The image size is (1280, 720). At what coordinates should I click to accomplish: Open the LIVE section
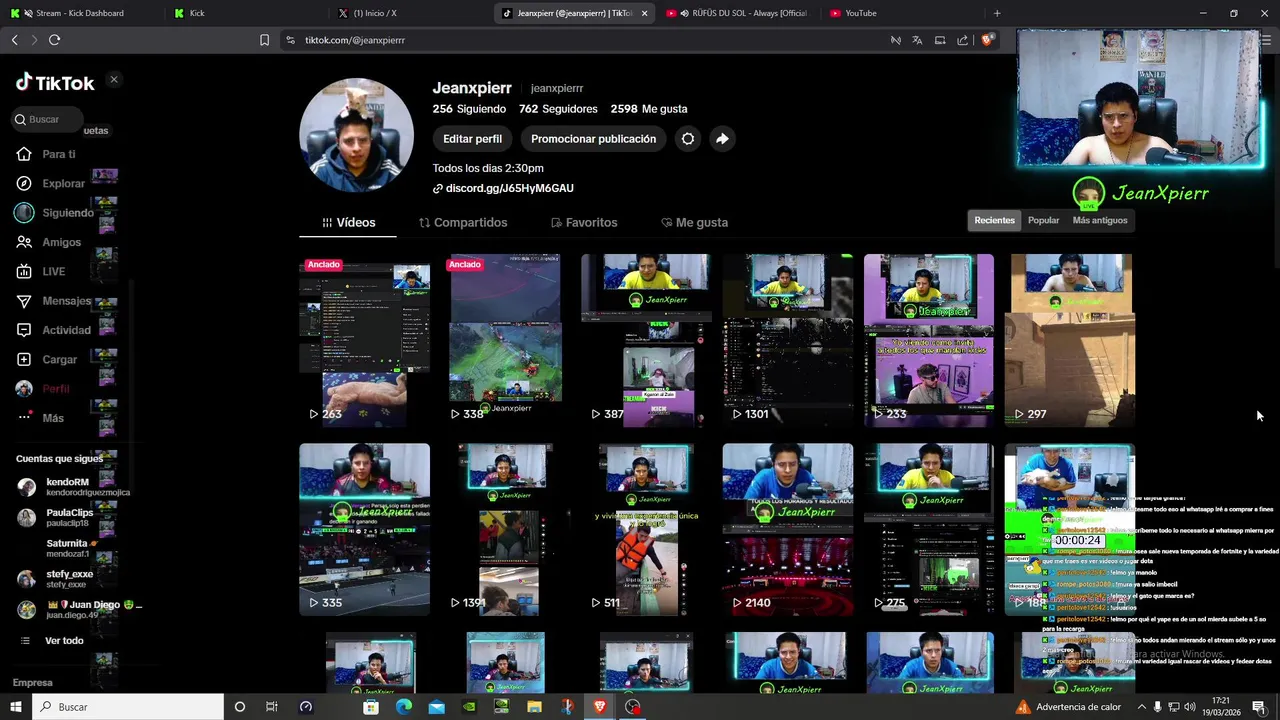pos(53,271)
